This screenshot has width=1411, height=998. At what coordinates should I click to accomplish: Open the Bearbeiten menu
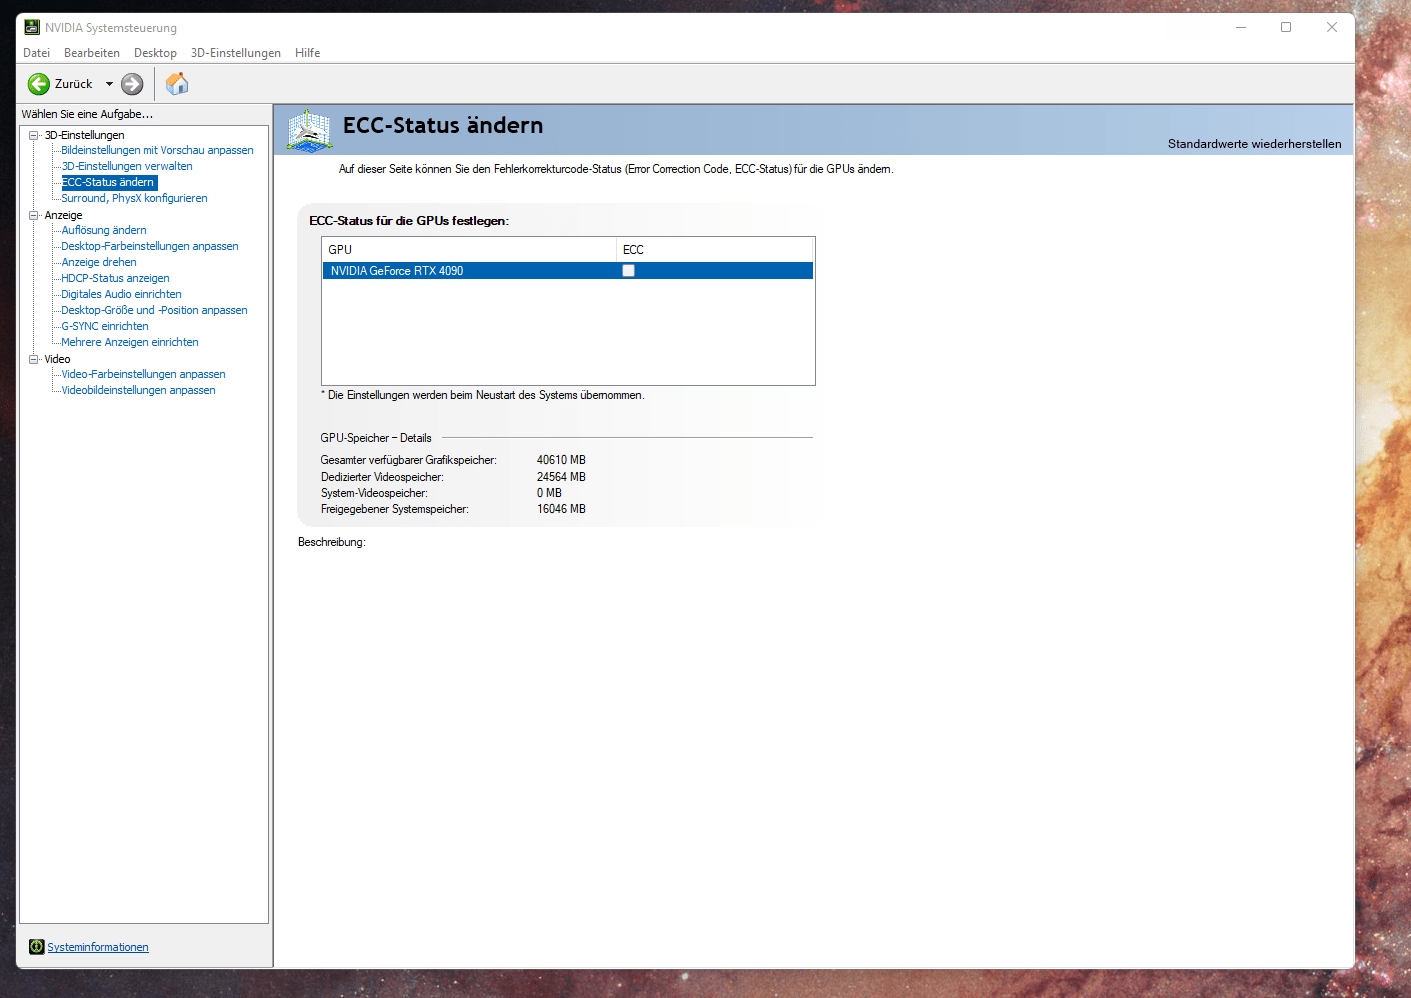[x=92, y=53]
